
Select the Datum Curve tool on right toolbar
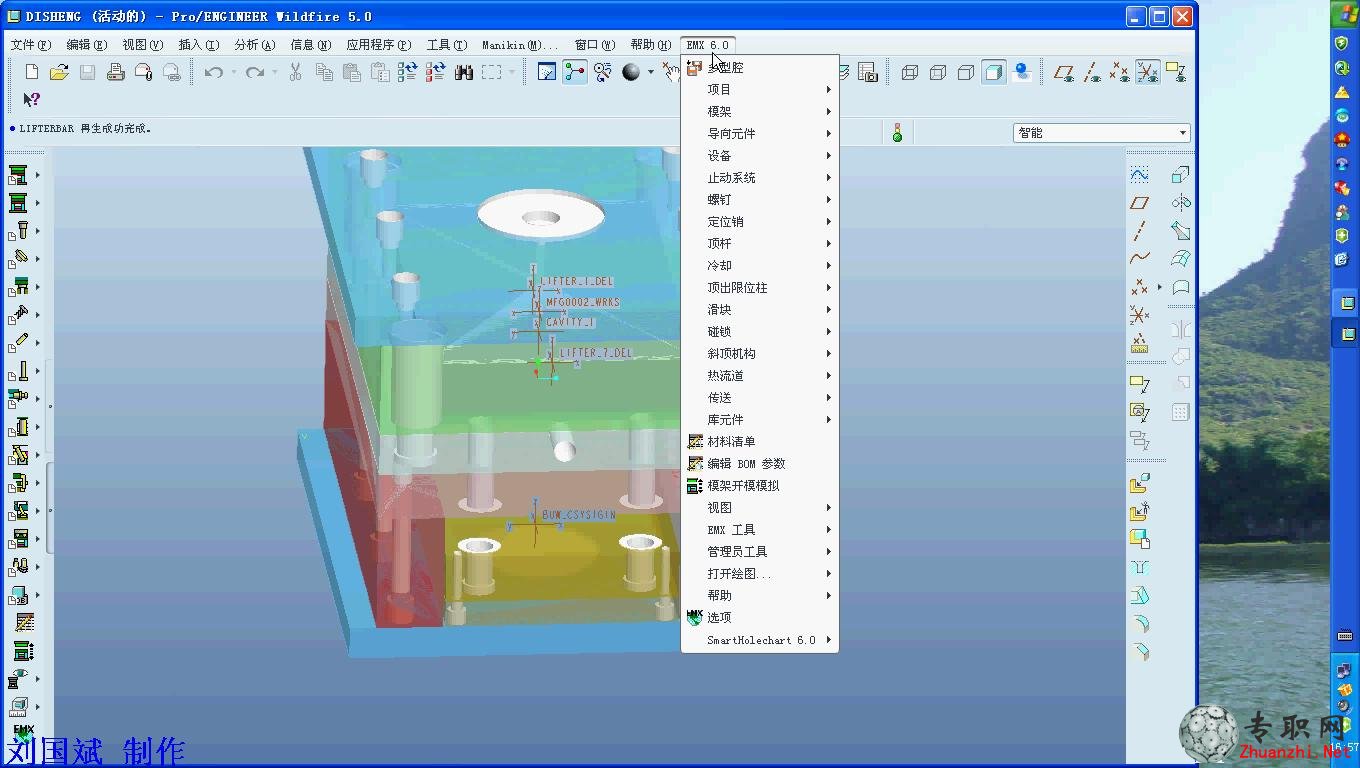(1139, 258)
